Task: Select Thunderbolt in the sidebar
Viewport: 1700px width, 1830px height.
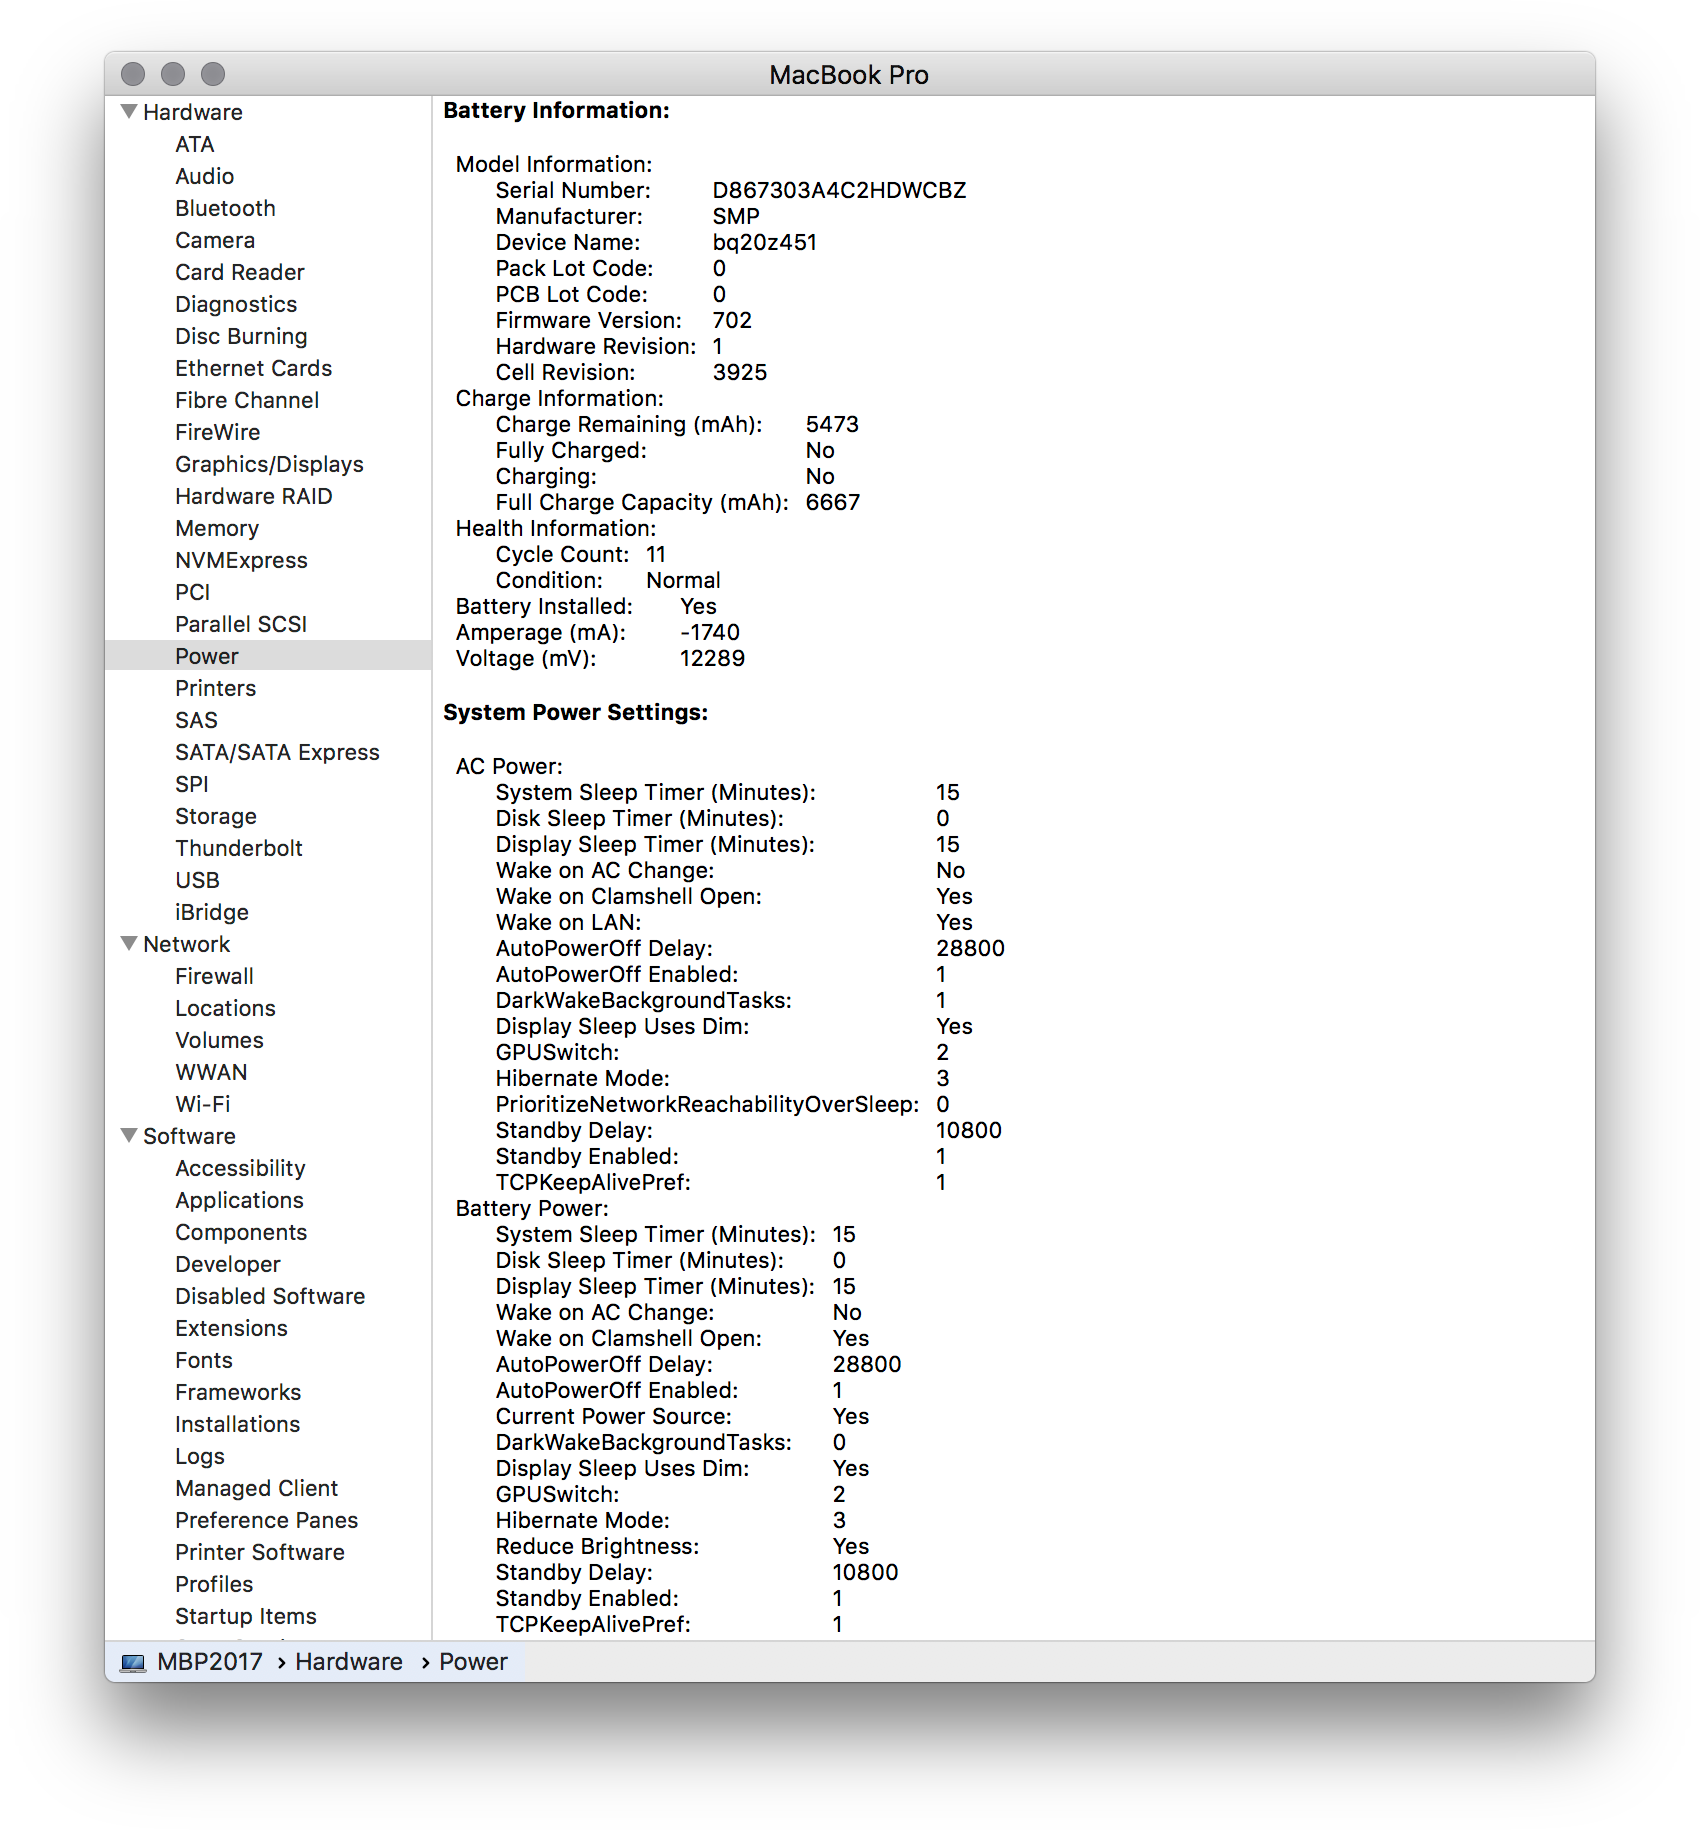Action: [239, 848]
